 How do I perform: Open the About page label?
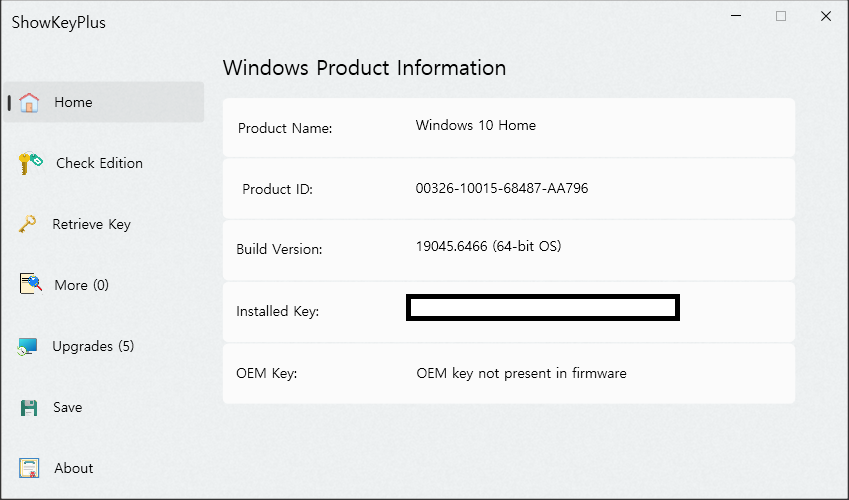[74, 468]
